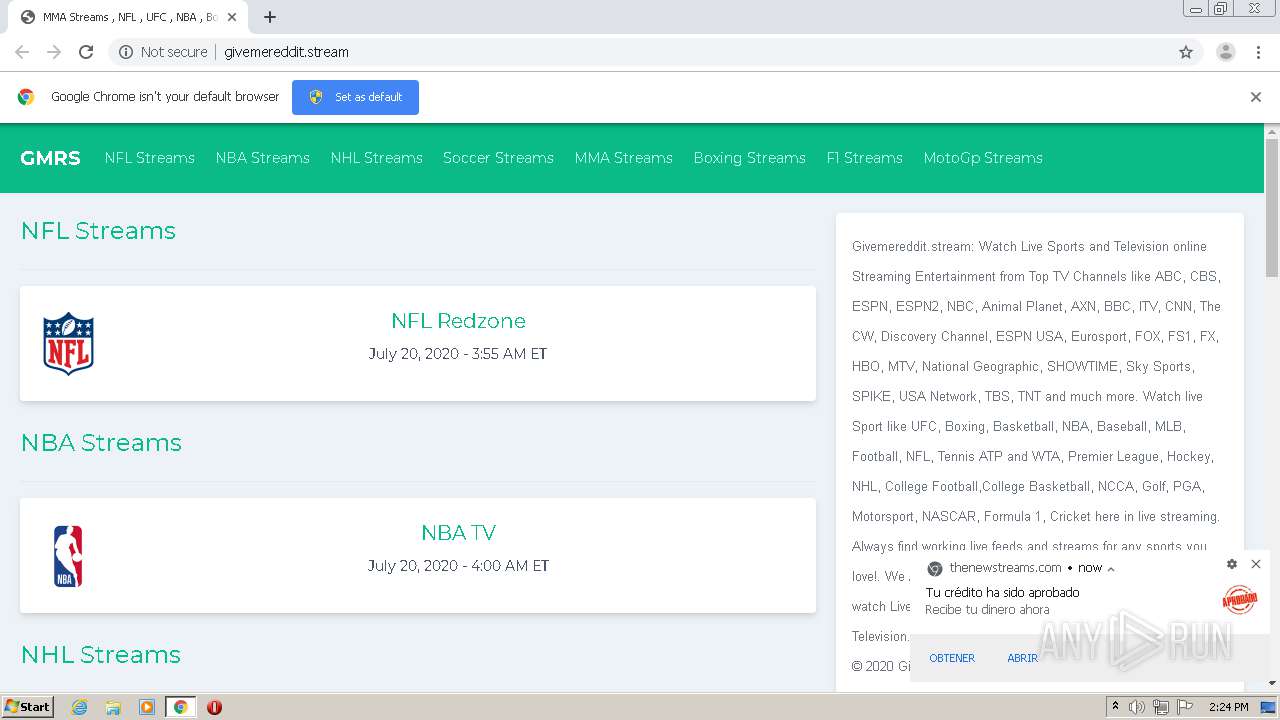Open the Chrome profile avatar menu
Screen dimensions: 1280x720
[x=1226, y=52]
